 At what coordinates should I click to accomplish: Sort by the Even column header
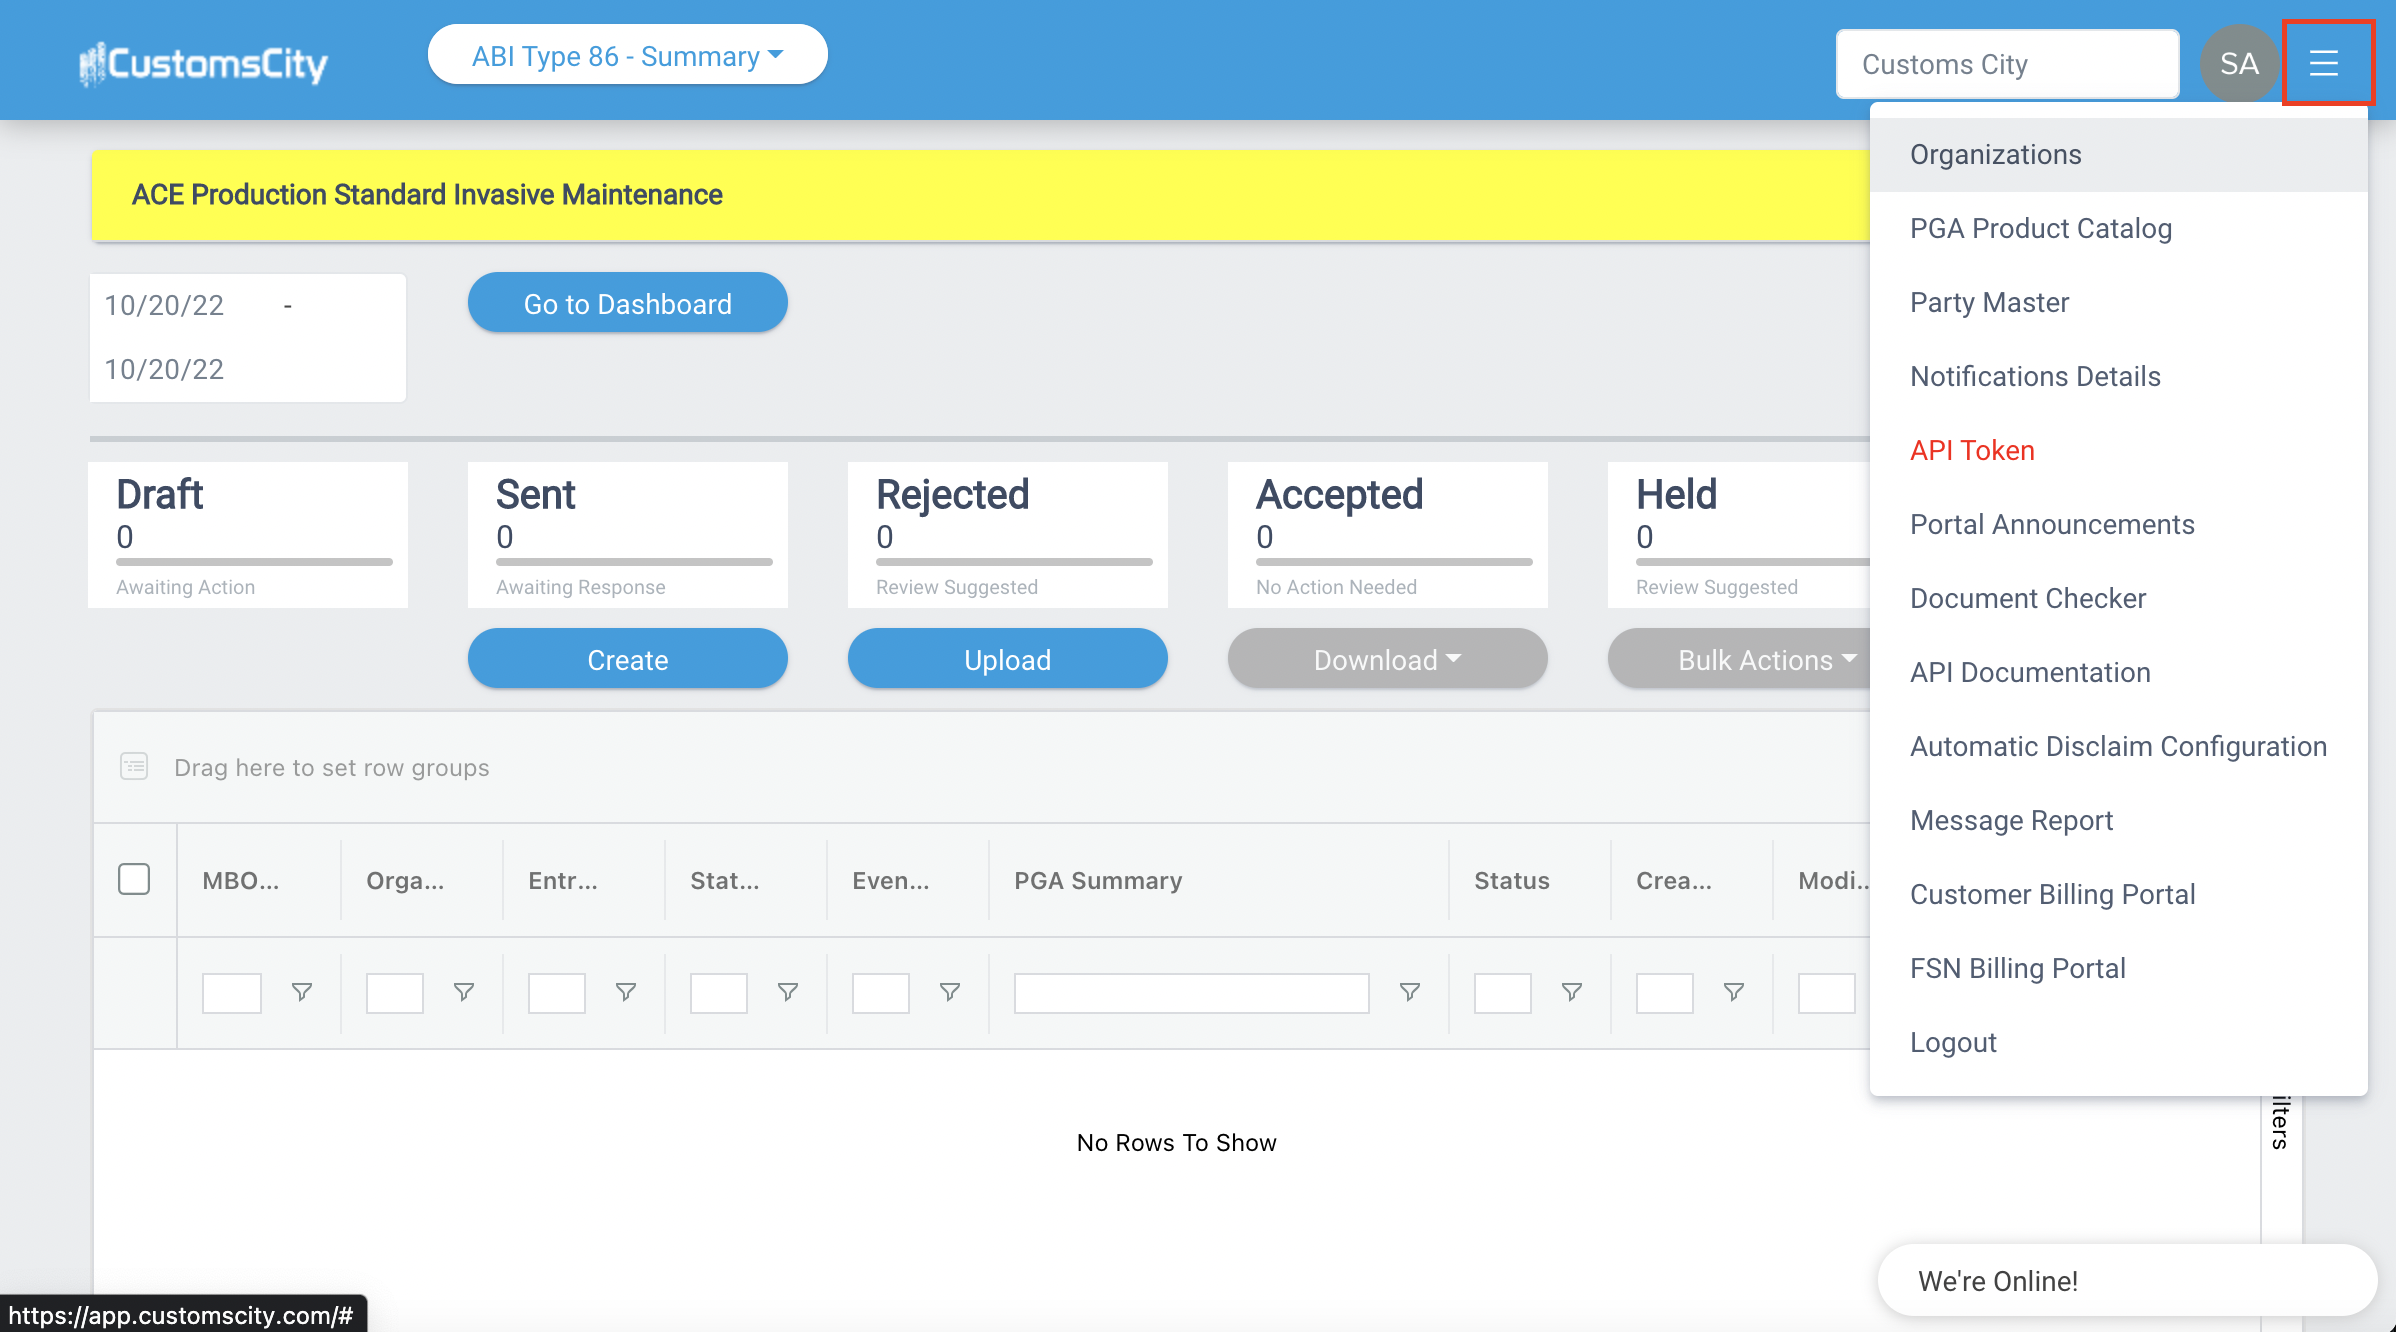pyautogui.click(x=891, y=880)
